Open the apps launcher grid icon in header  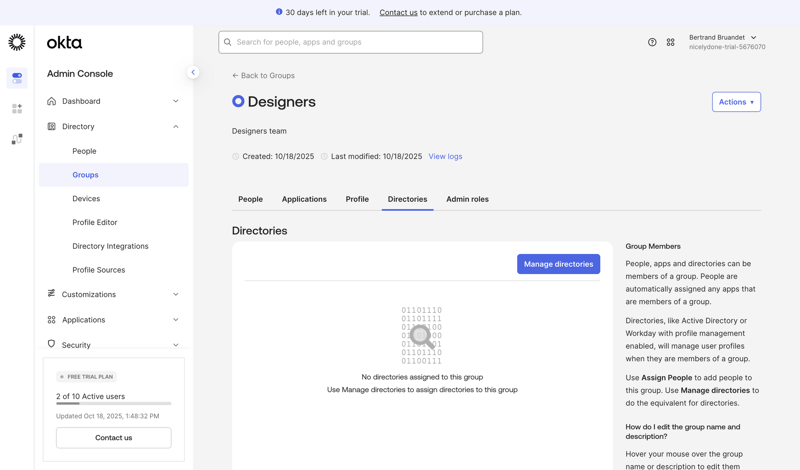670,42
